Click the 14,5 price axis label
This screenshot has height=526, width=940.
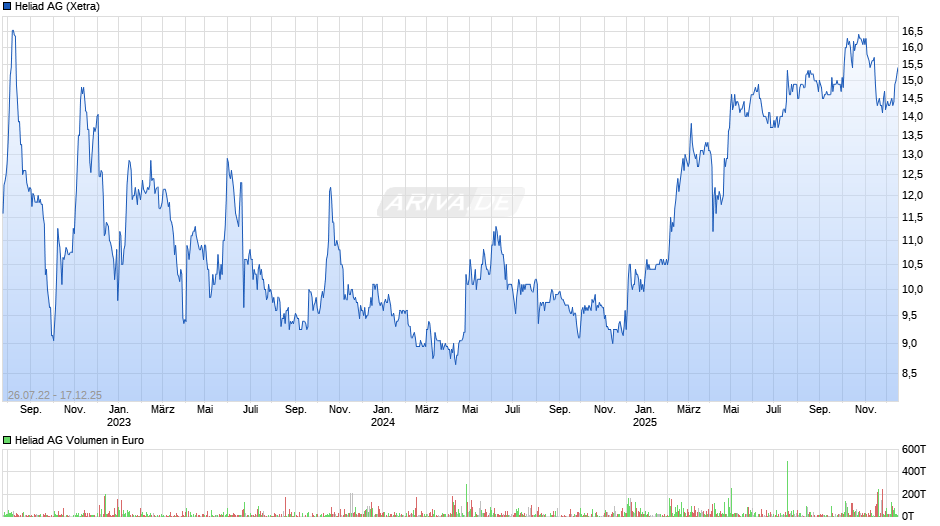pos(912,98)
